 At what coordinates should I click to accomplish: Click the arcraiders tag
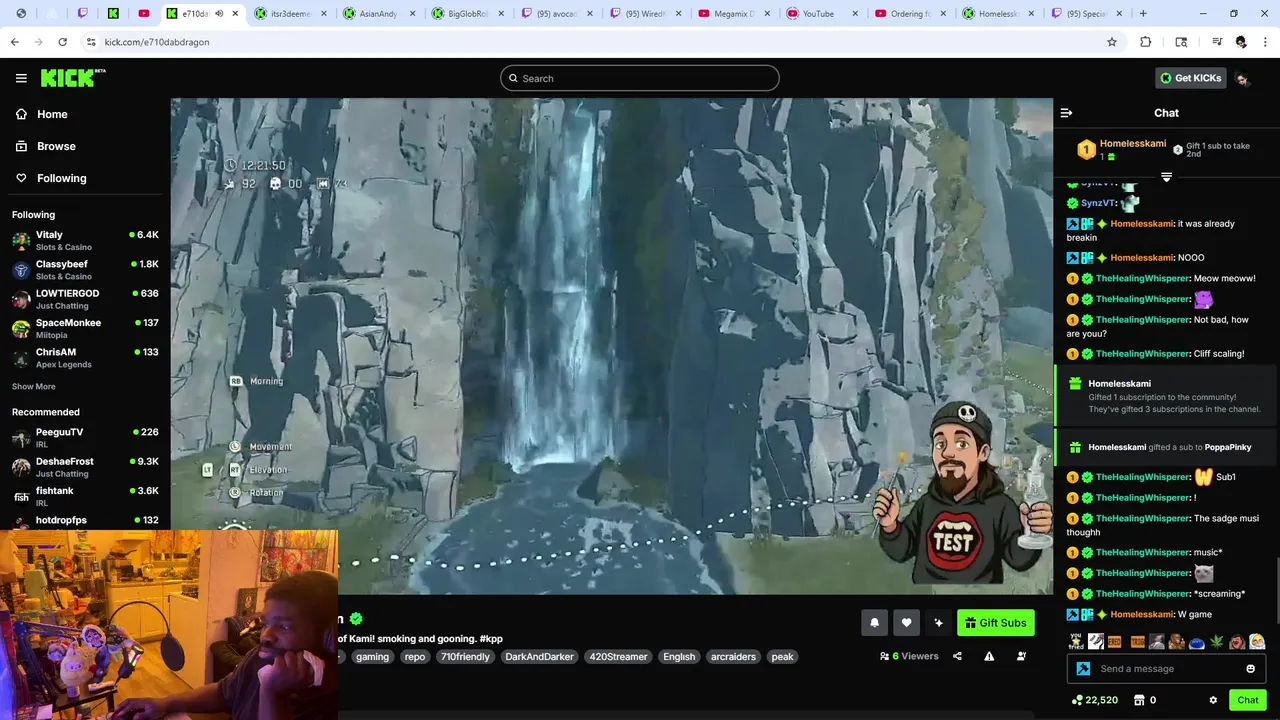pyautogui.click(x=733, y=657)
